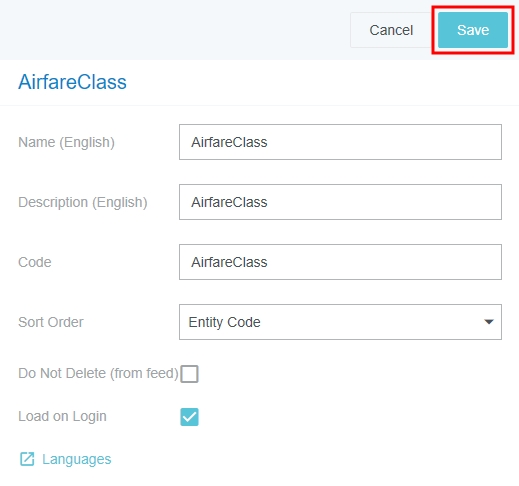Open the Languages link
The height and width of the screenshot is (486, 519).
pyautogui.click(x=76, y=459)
